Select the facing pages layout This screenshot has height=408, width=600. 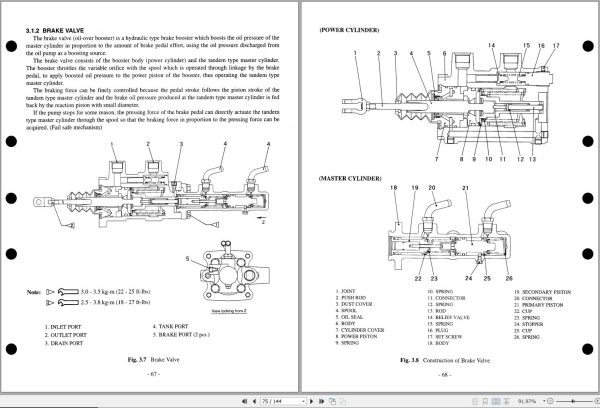coord(496,401)
